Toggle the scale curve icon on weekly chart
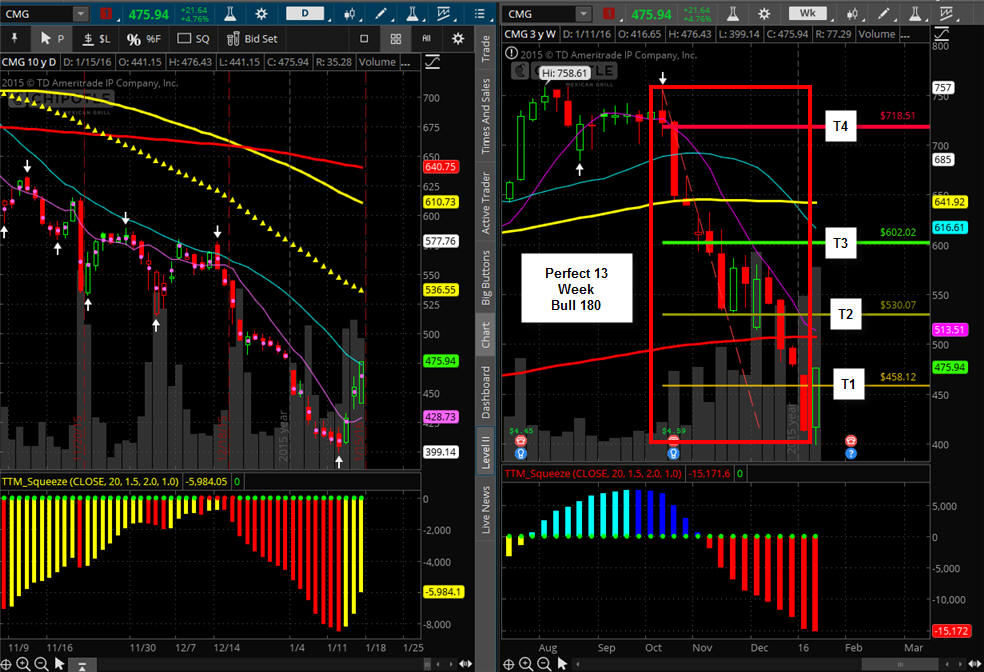 (x=941, y=34)
